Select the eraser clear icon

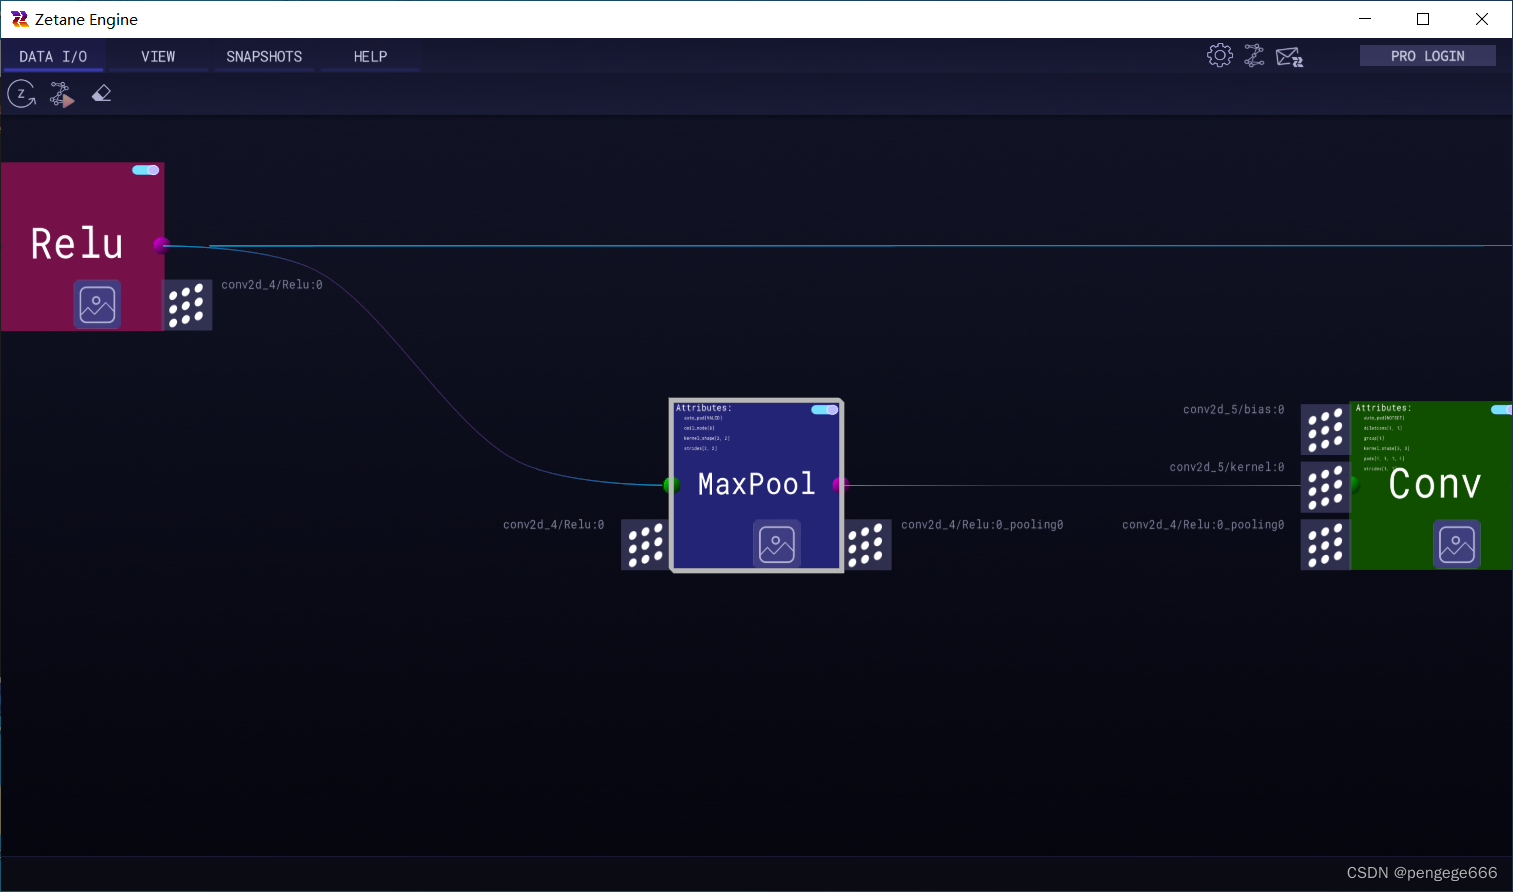point(101,94)
